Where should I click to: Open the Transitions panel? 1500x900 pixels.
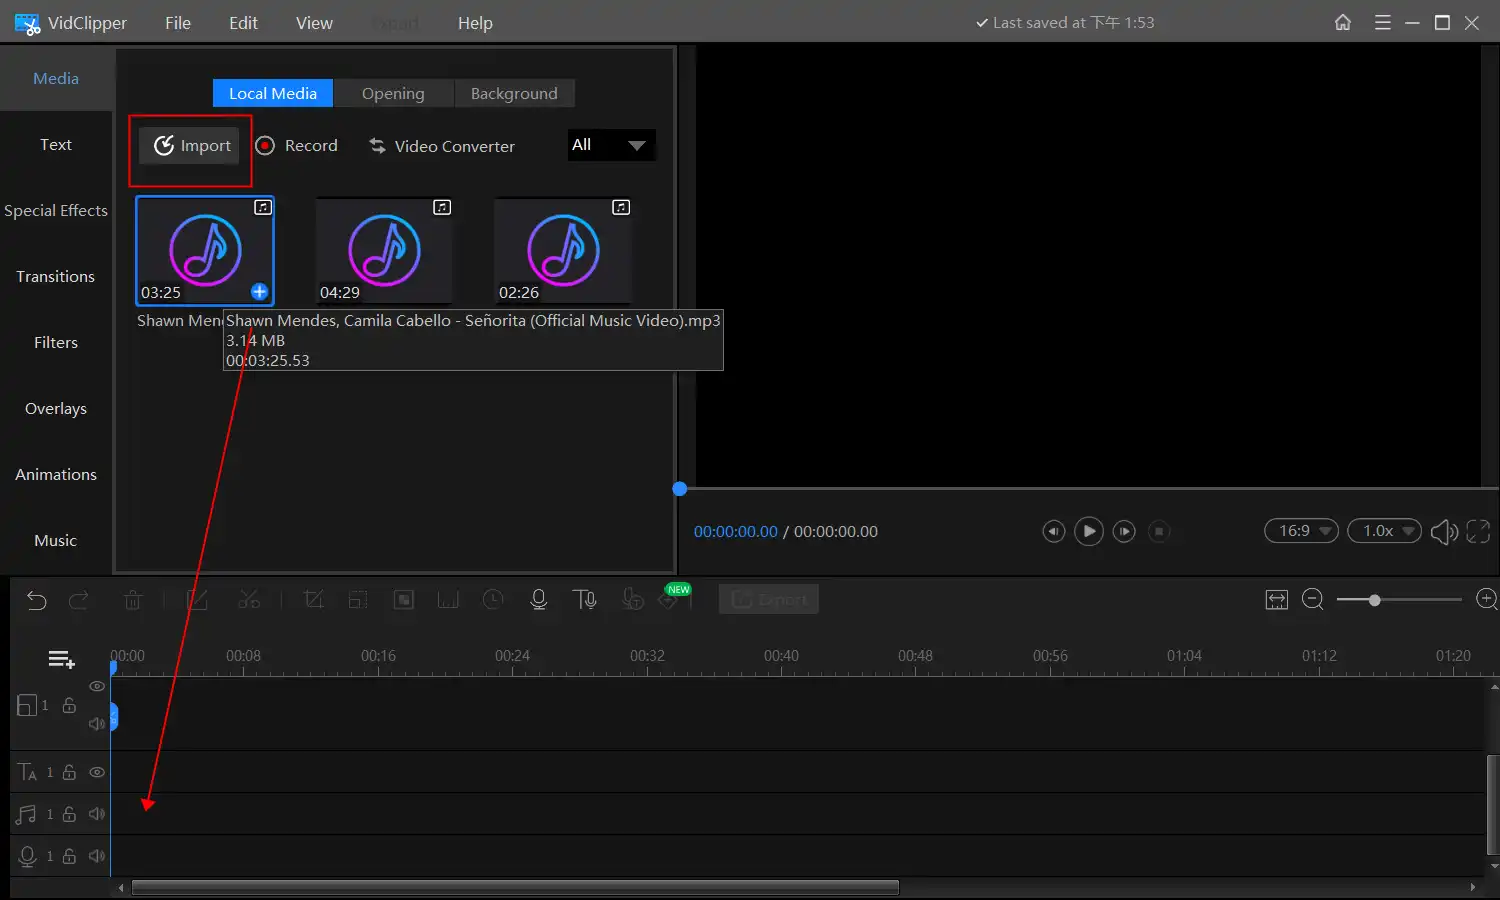(56, 276)
